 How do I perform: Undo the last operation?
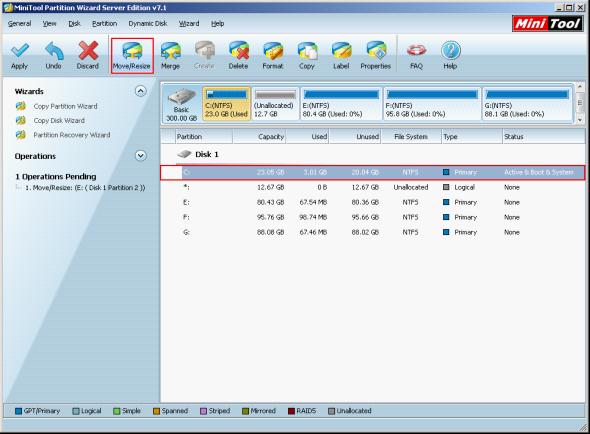(53, 55)
